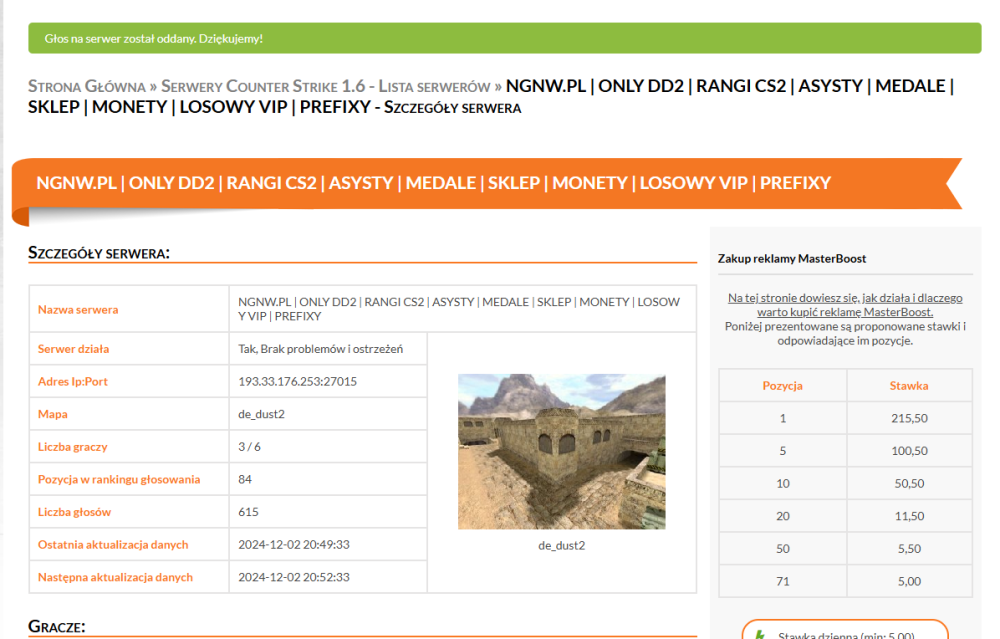Click the stake value 11,50
Viewport: 1000px width, 639px height.
click(909, 516)
